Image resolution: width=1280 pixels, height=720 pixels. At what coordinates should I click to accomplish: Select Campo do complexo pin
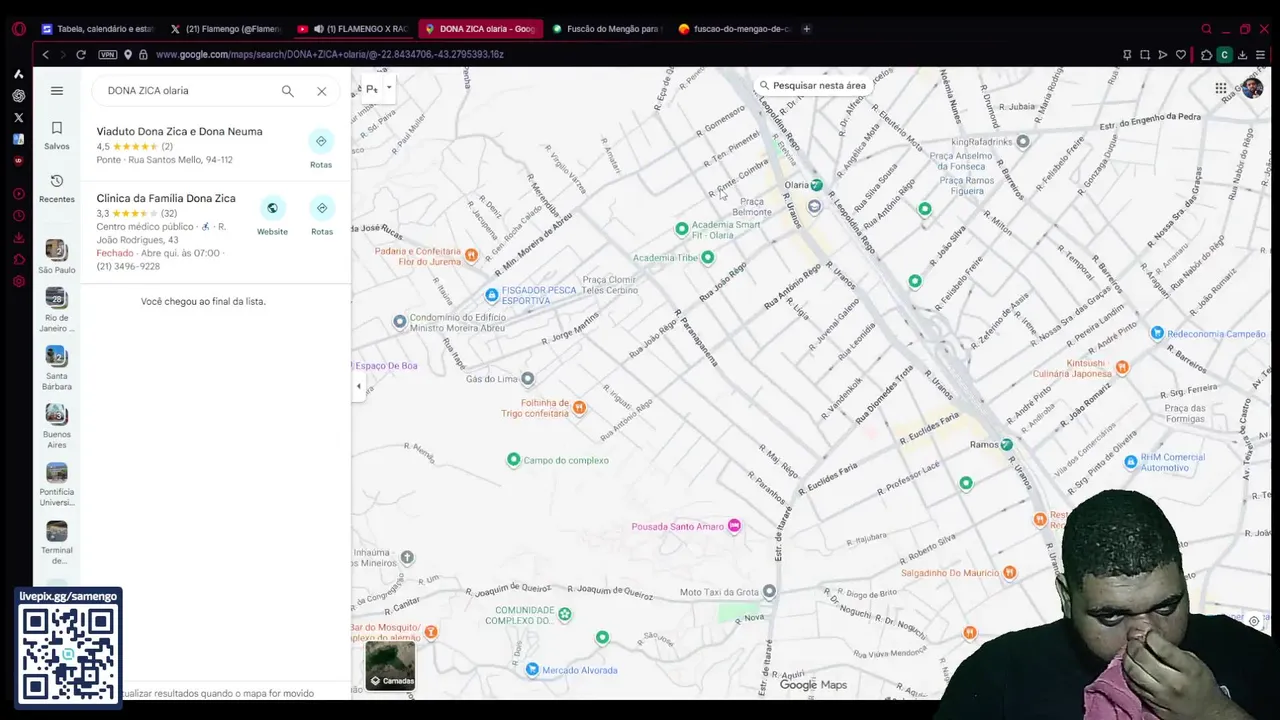(x=514, y=460)
